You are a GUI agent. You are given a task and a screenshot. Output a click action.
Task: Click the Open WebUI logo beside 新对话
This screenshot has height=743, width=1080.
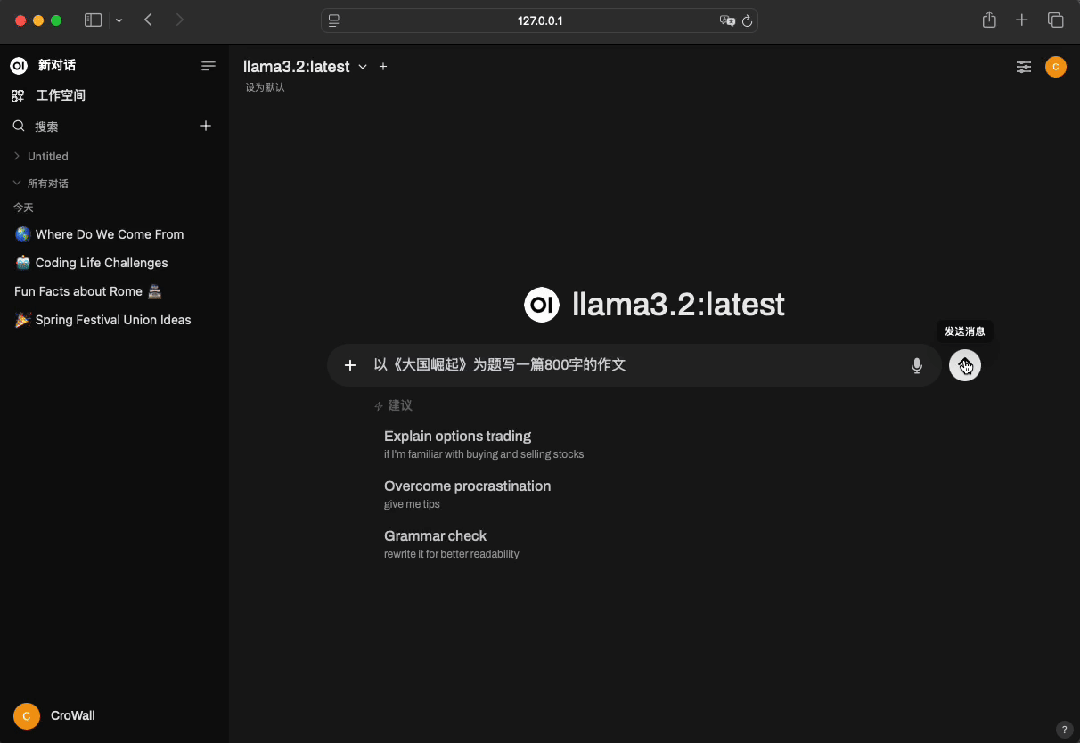pos(19,65)
